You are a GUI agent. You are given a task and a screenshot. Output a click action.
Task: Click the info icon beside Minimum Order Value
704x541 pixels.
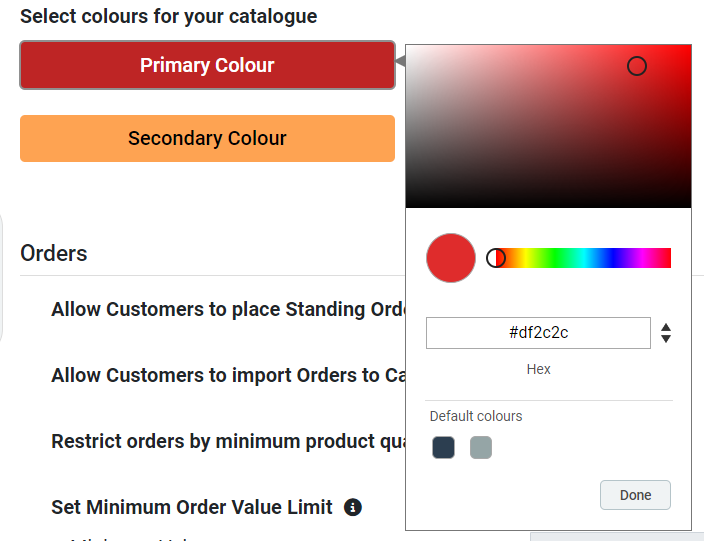352,507
